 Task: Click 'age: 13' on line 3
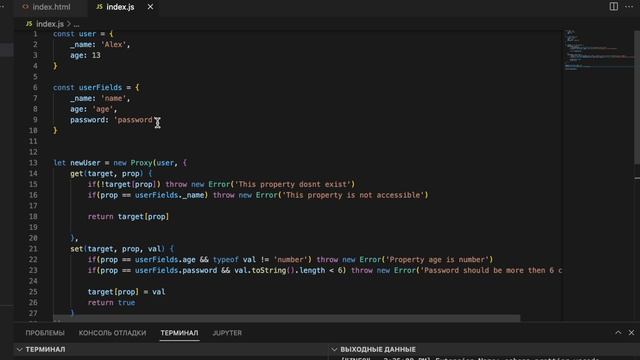point(85,56)
